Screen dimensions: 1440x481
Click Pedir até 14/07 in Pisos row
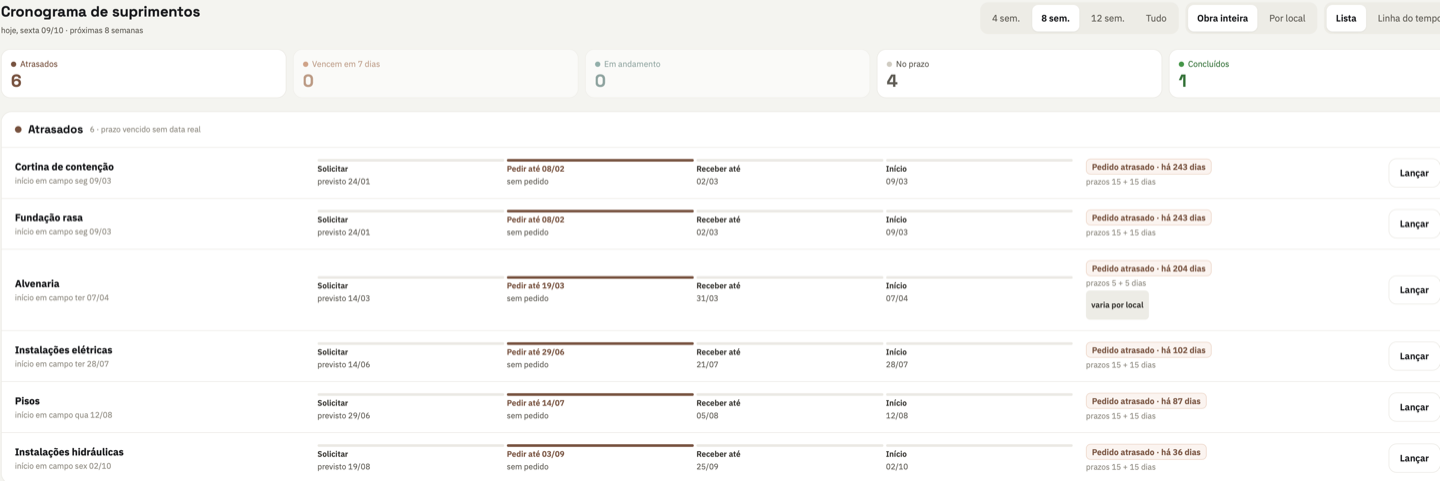(x=535, y=403)
